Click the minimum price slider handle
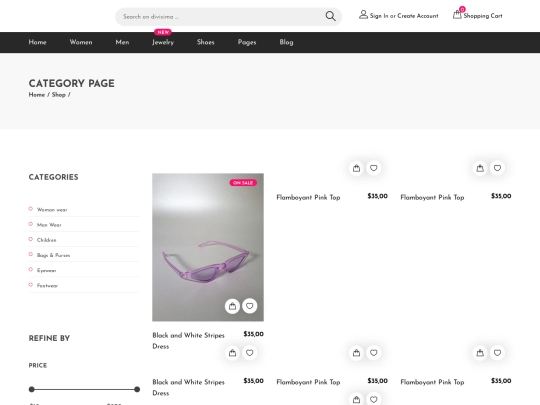This screenshot has width=540, height=405. (x=32, y=389)
